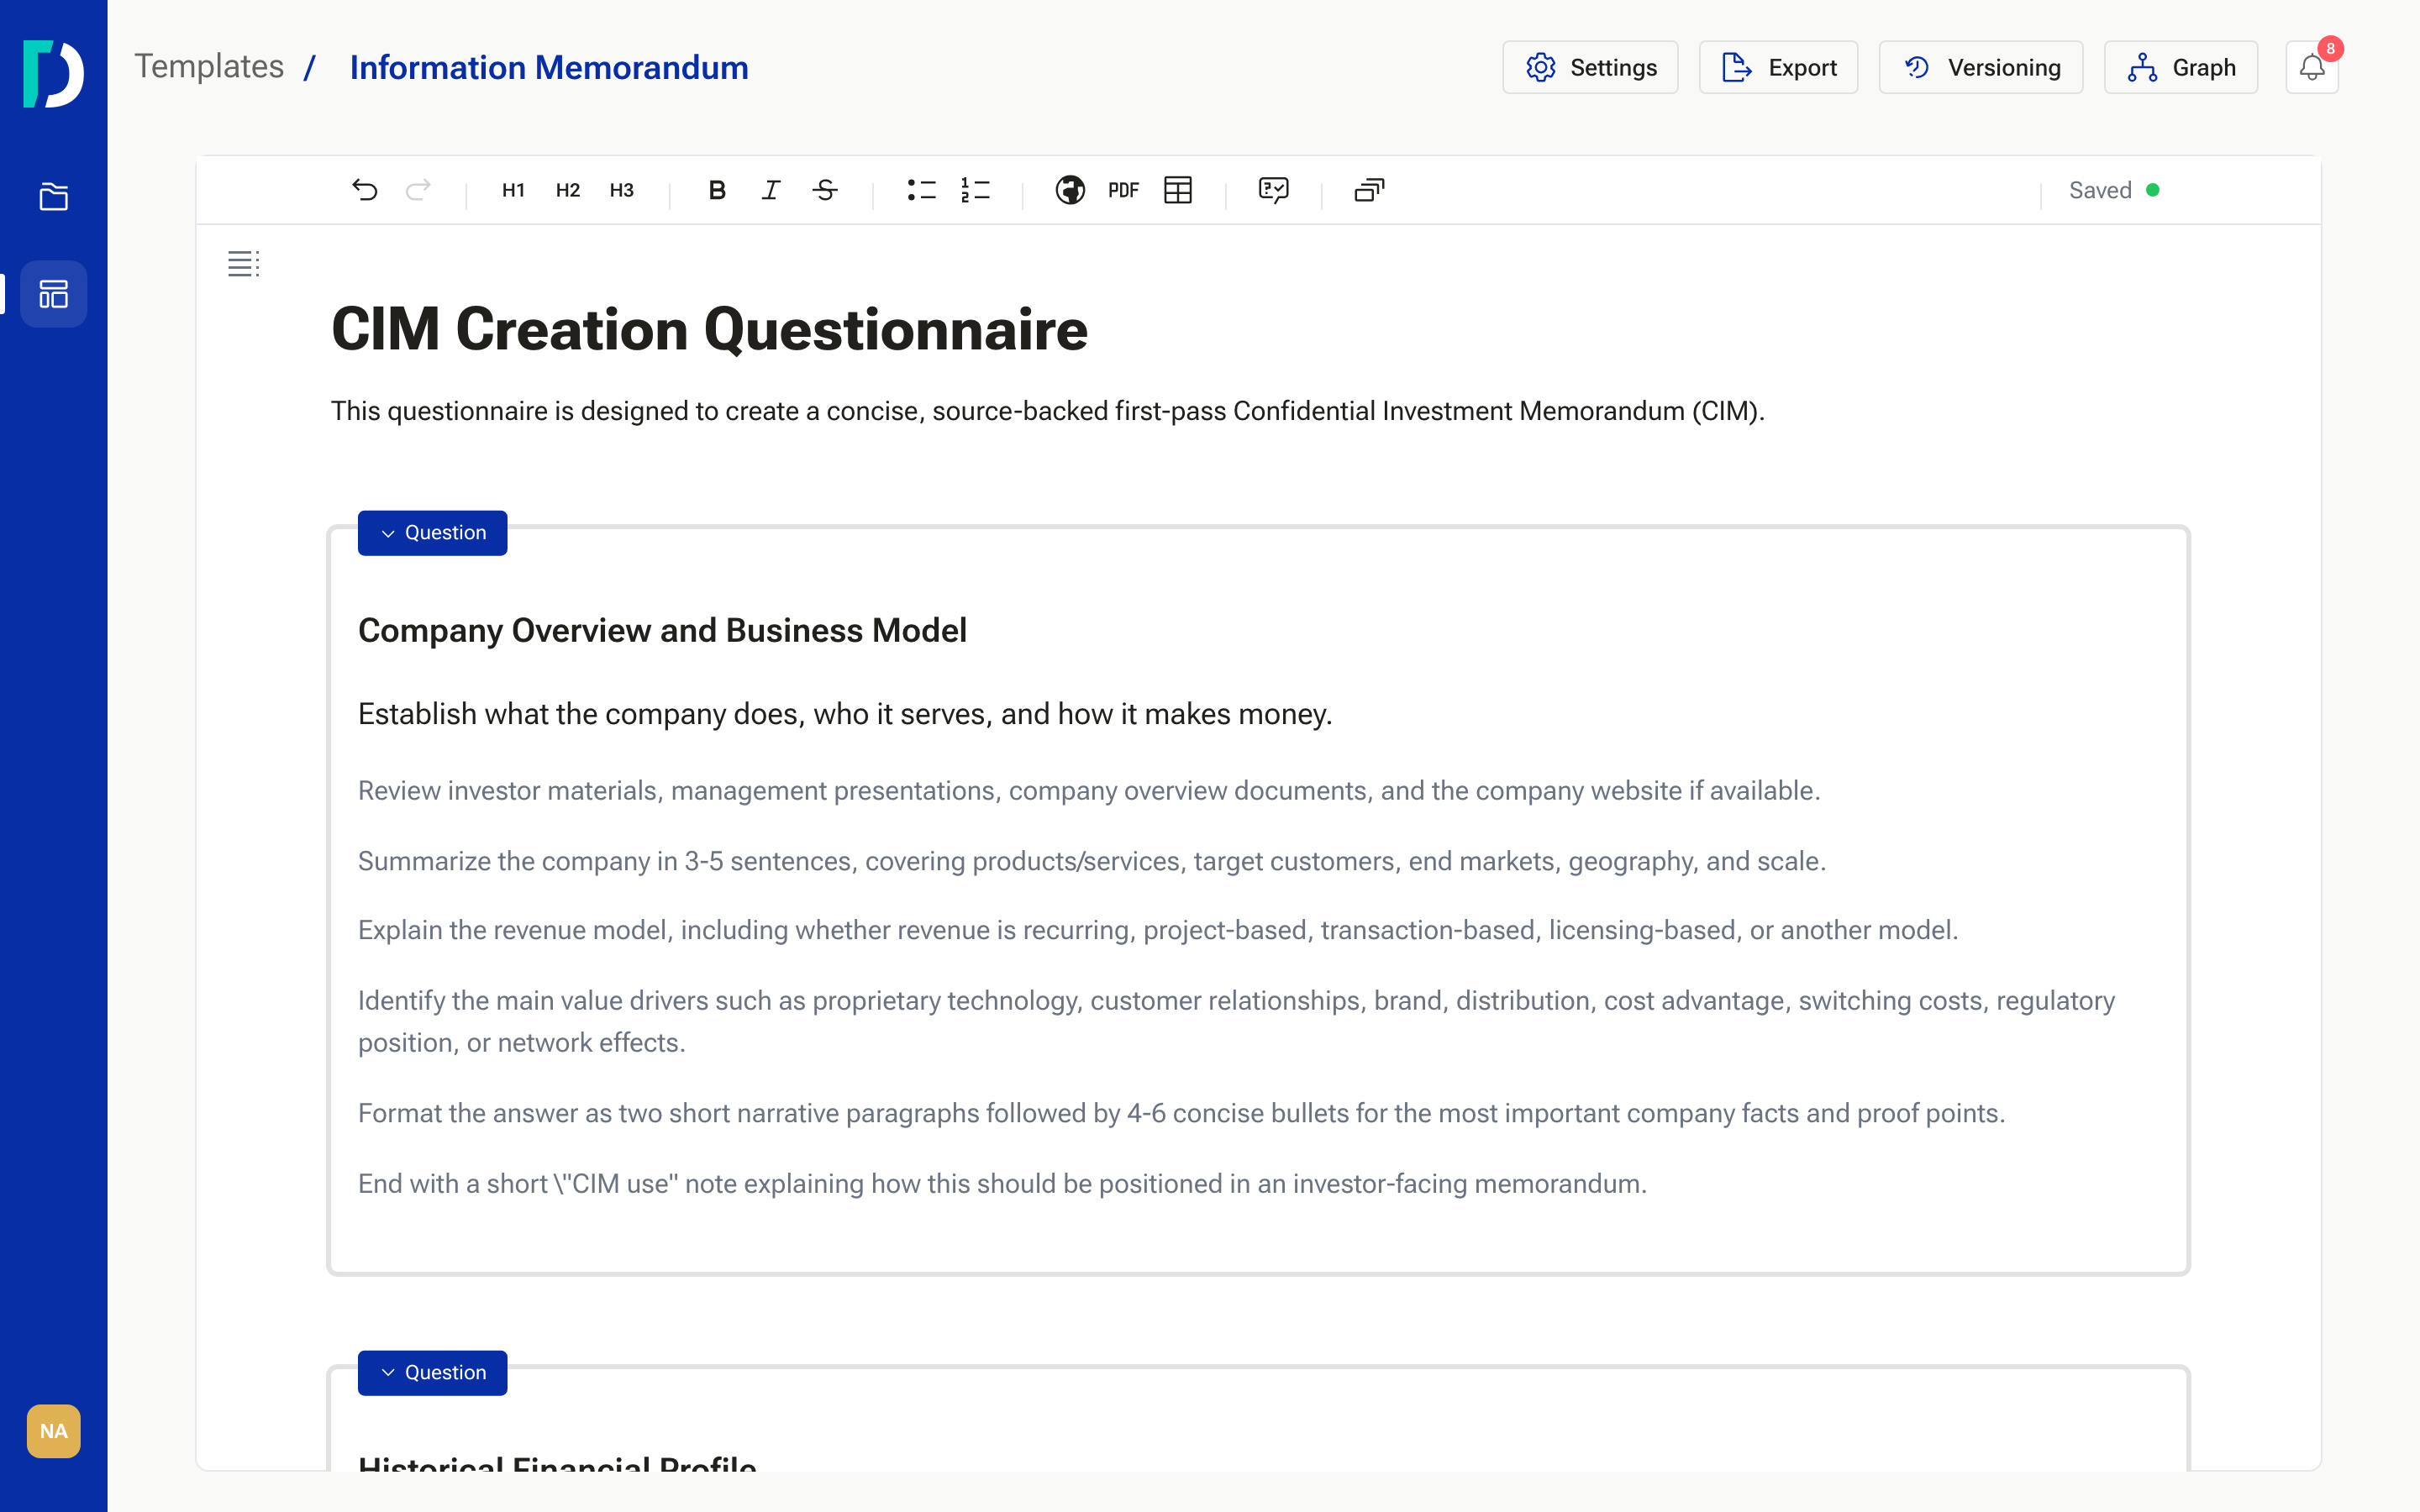Click the Export button

(x=1778, y=67)
